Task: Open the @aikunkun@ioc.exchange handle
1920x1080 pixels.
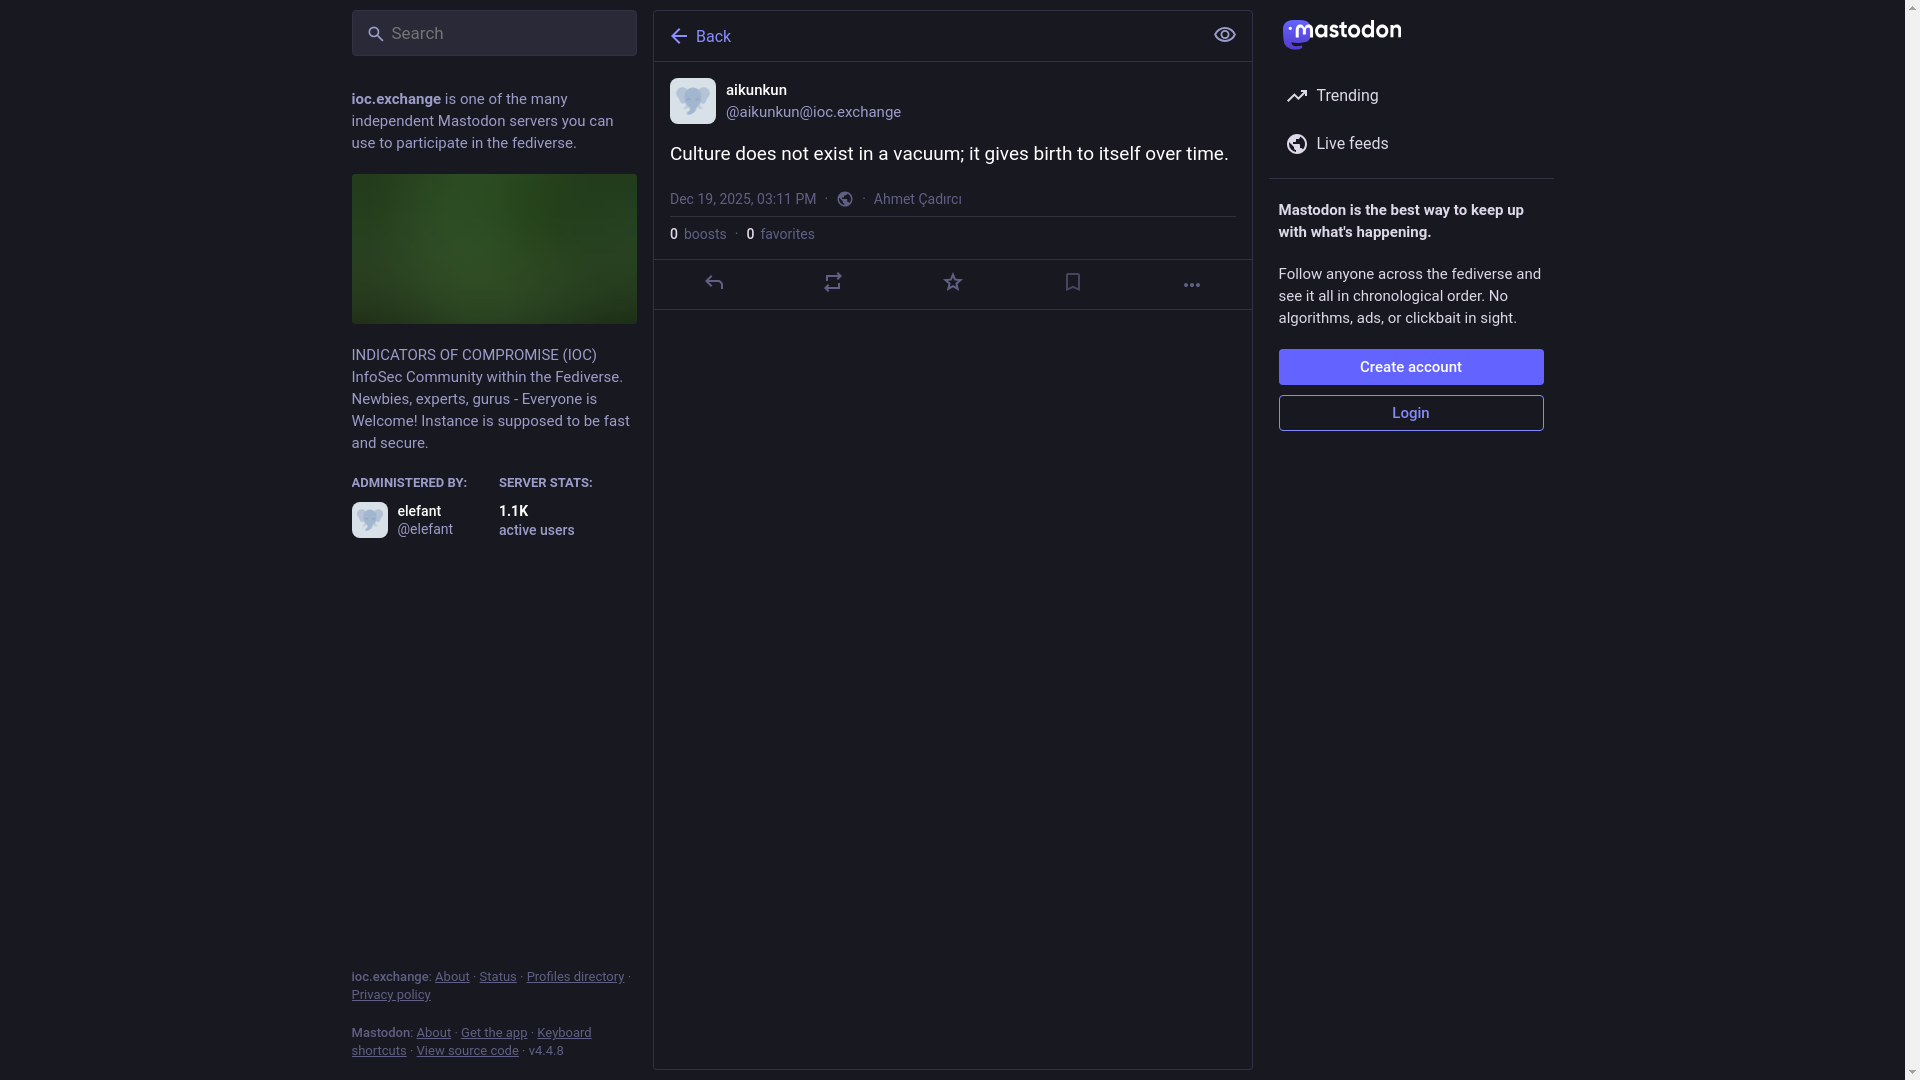Action: tap(813, 112)
